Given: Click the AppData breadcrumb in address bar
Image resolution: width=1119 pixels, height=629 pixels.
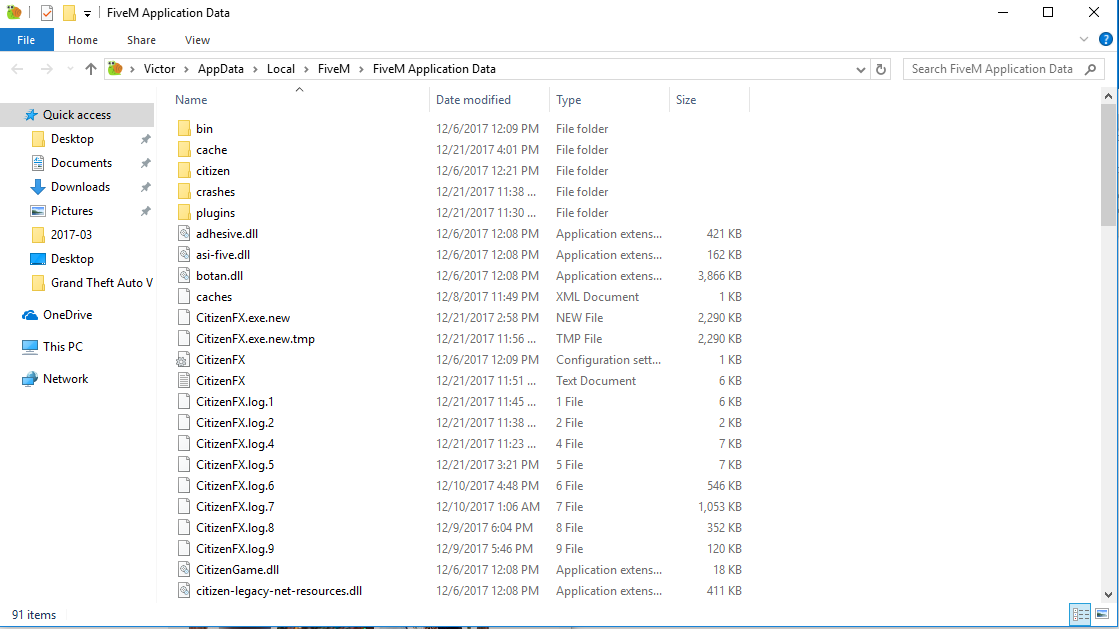Looking at the screenshot, I should pyautogui.click(x=221, y=69).
